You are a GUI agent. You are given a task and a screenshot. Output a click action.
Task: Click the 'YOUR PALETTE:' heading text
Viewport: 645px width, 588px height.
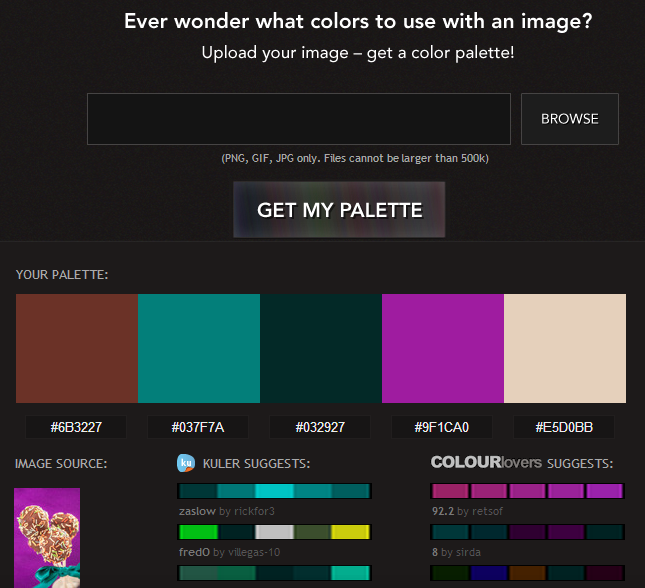pyautogui.click(x=62, y=274)
